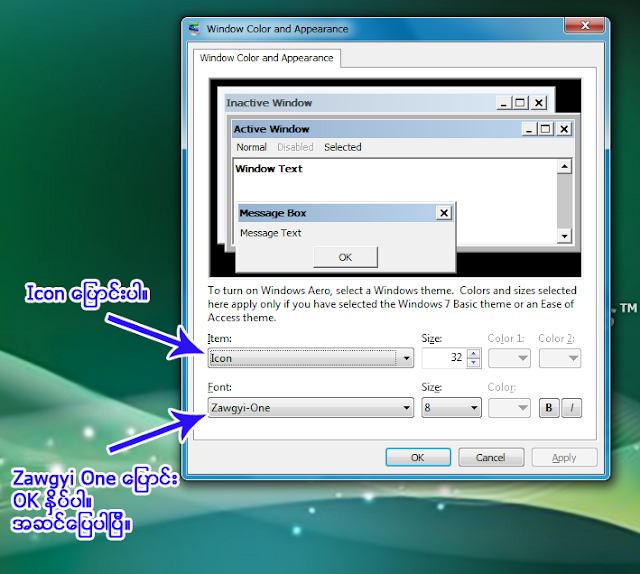Increase item size with up spinner arrow
The image size is (640, 574).
pyautogui.click(x=473, y=354)
